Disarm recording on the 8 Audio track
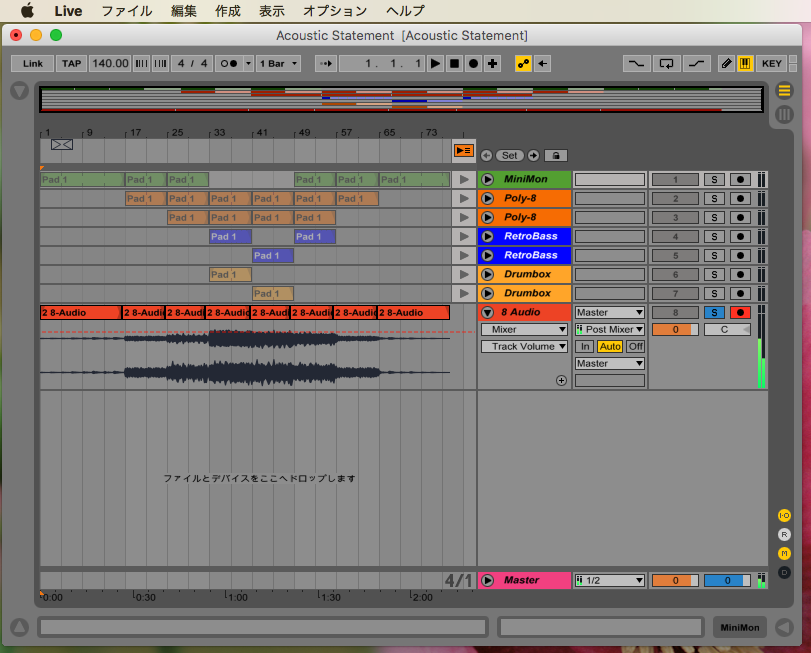This screenshot has height=653, width=811. [x=740, y=312]
